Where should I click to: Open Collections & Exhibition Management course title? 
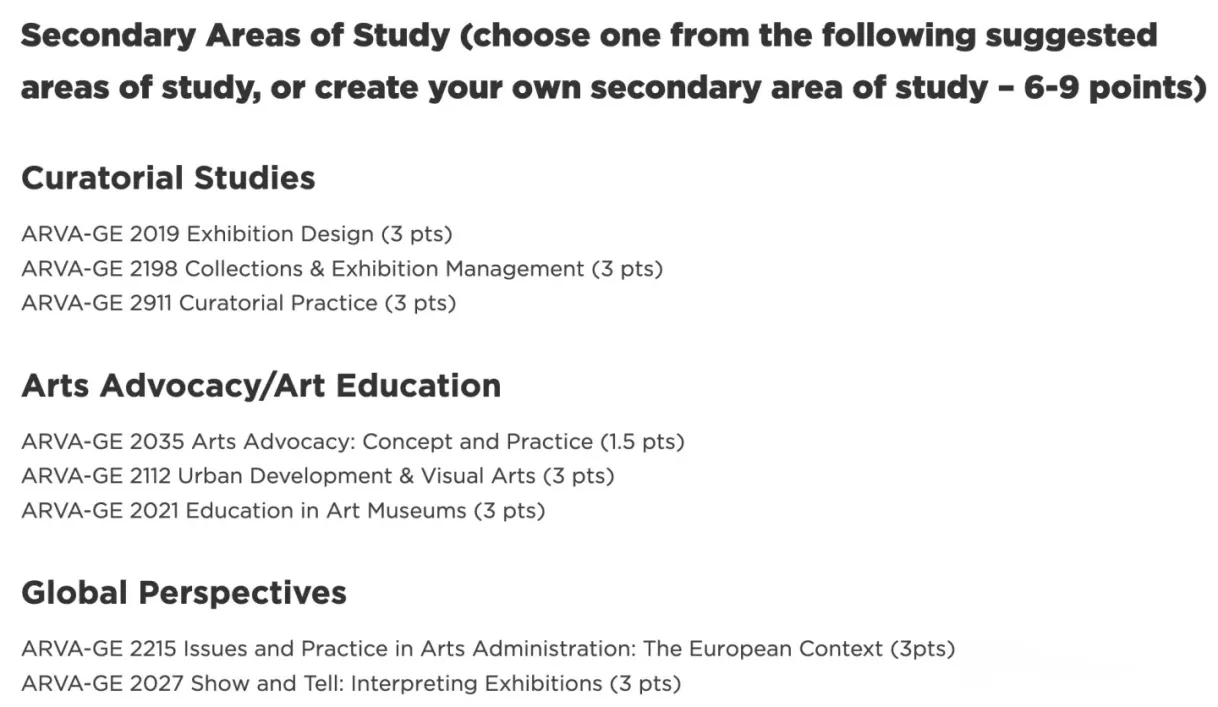tap(384, 269)
